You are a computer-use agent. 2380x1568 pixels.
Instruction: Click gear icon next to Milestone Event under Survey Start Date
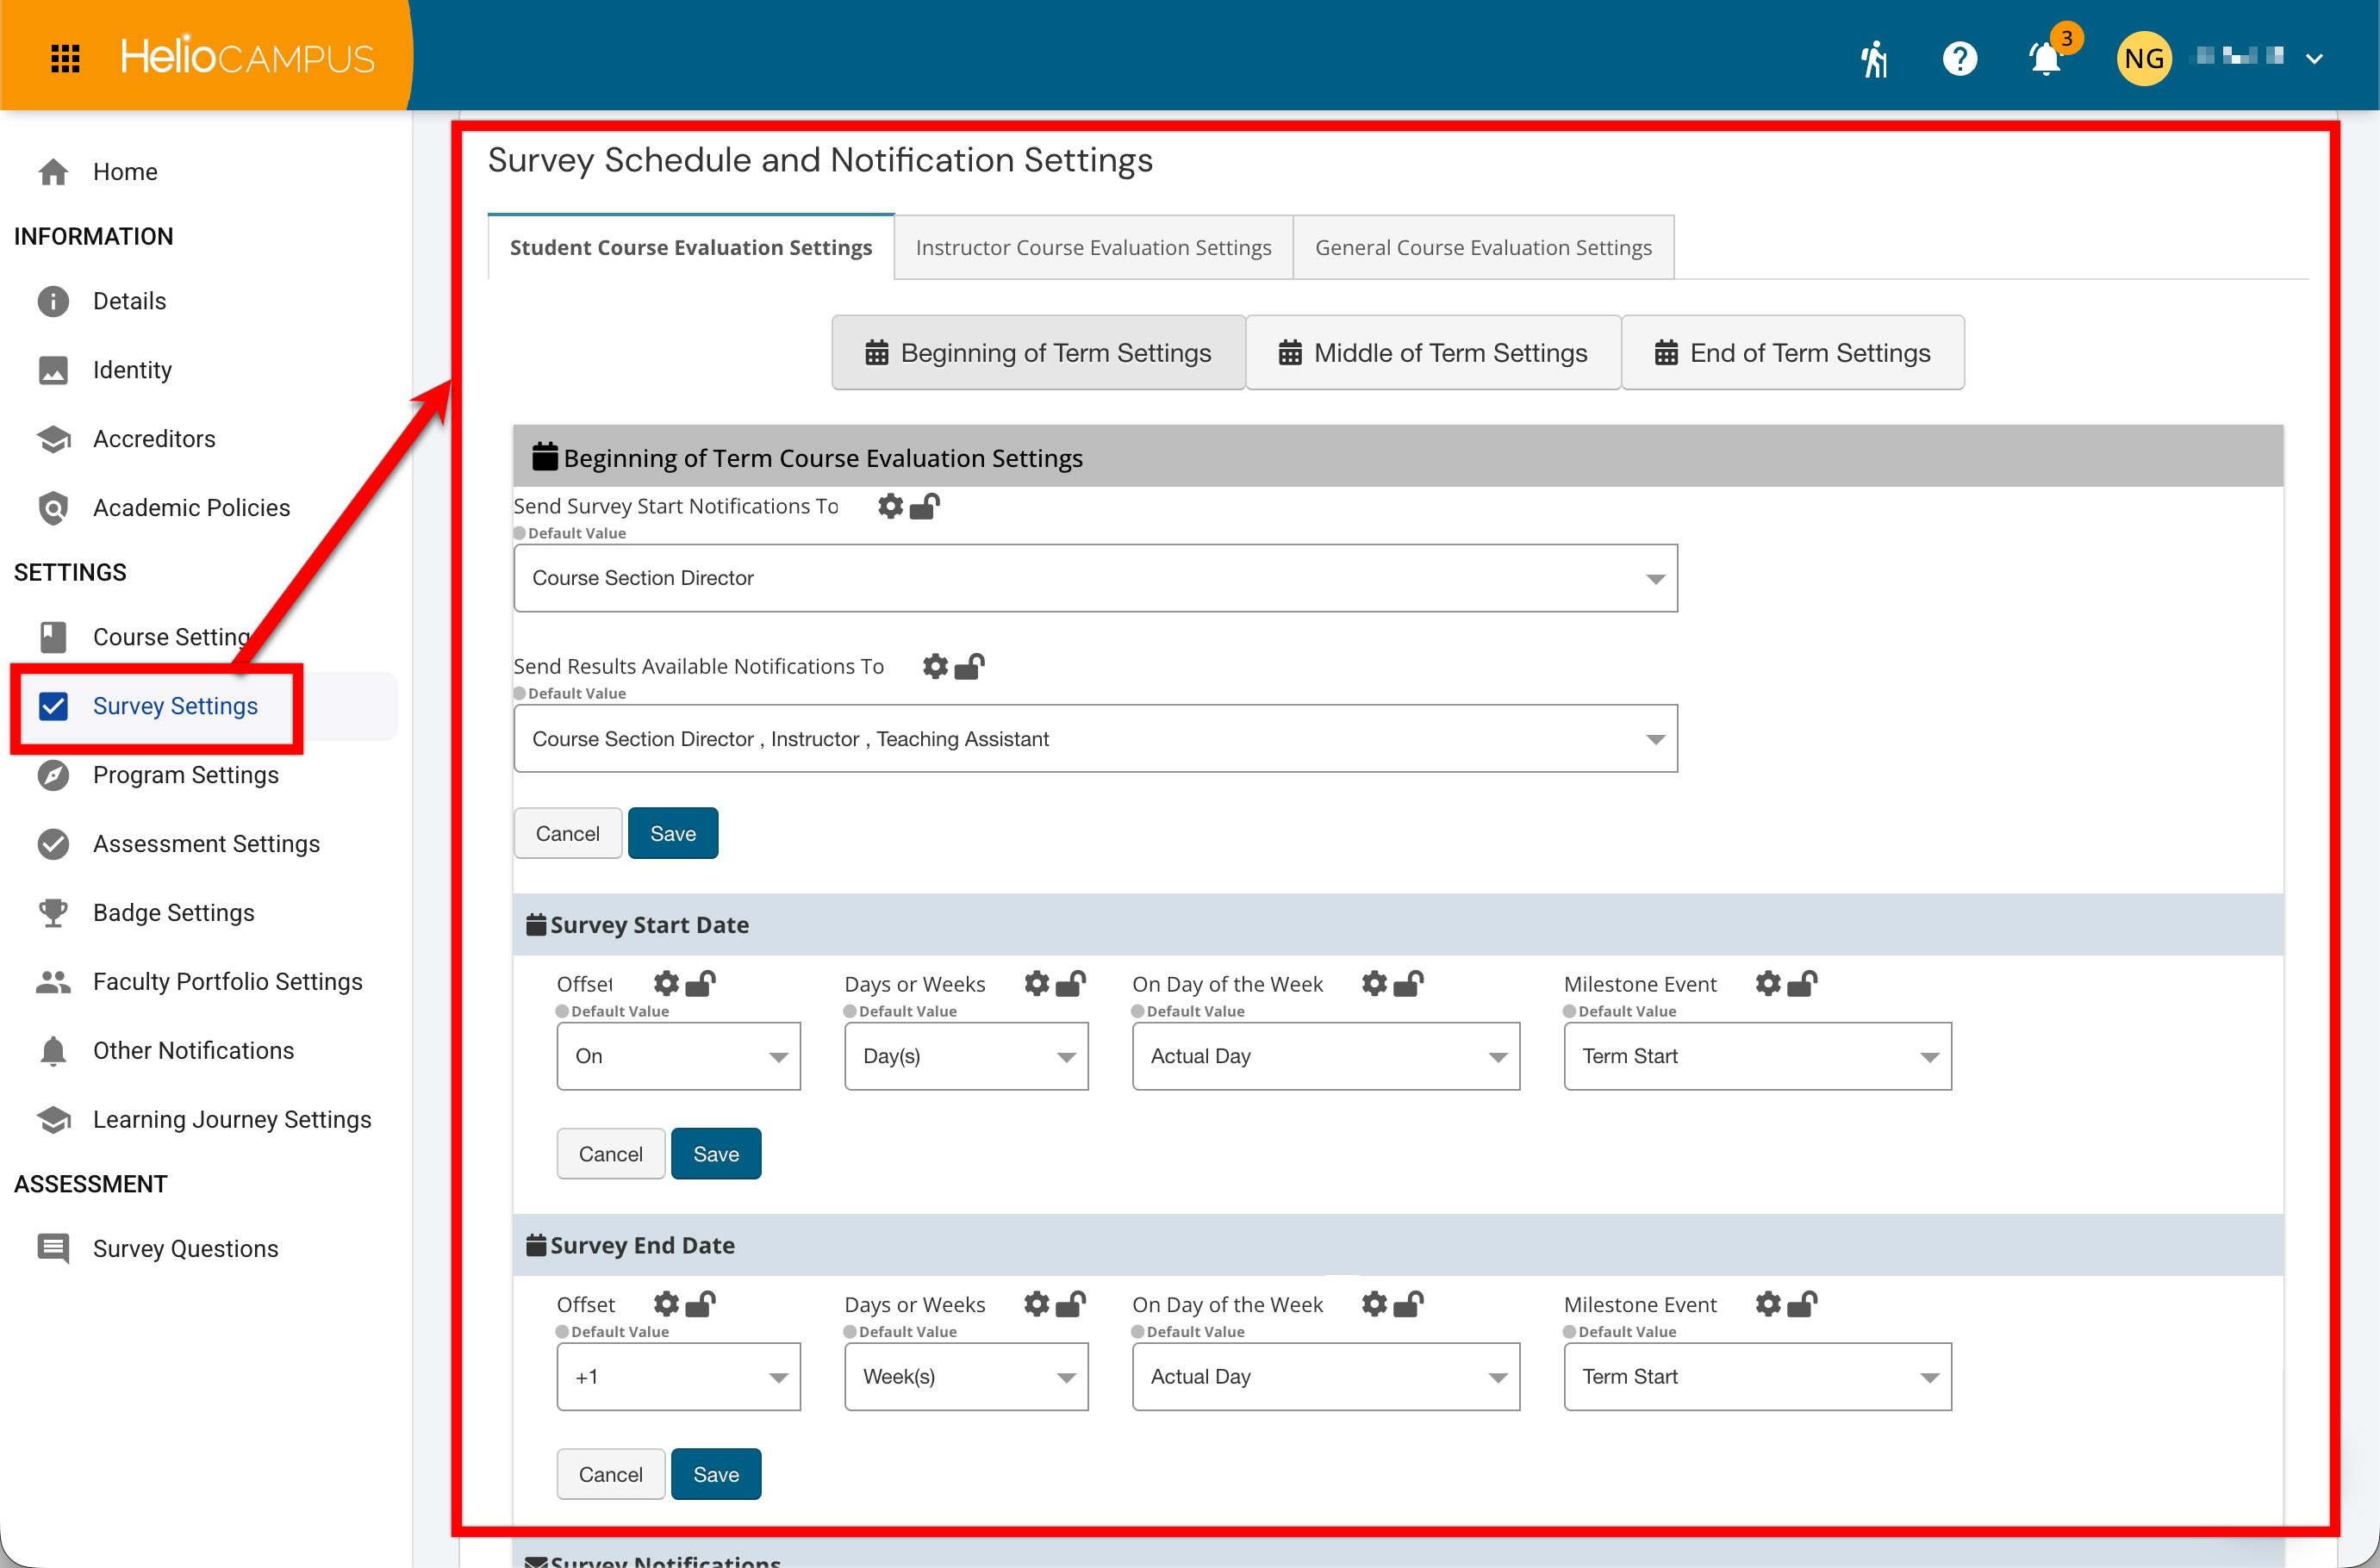1768,984
